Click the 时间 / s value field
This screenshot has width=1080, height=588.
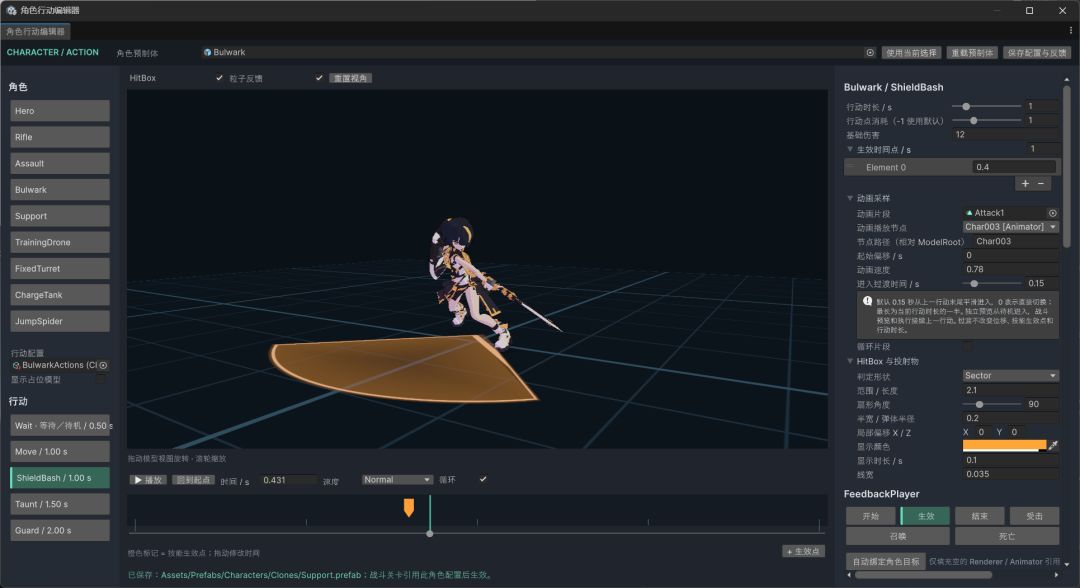point(289,480)
